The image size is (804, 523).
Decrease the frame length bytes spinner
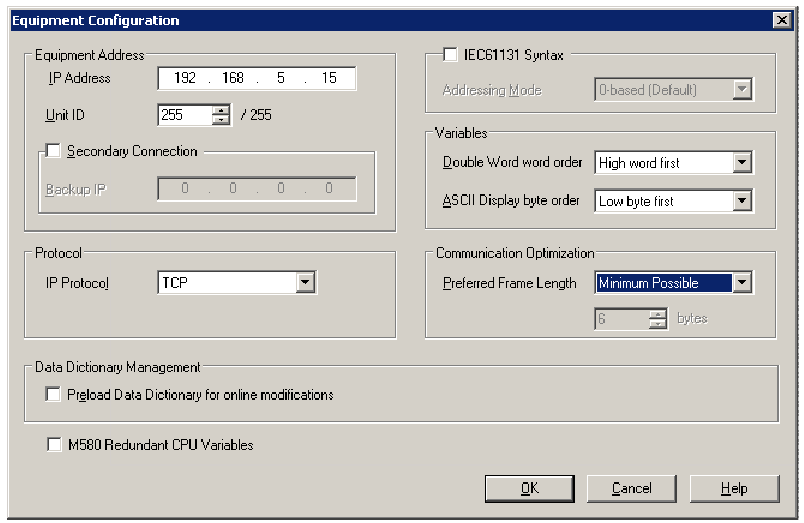click(657, 323)
